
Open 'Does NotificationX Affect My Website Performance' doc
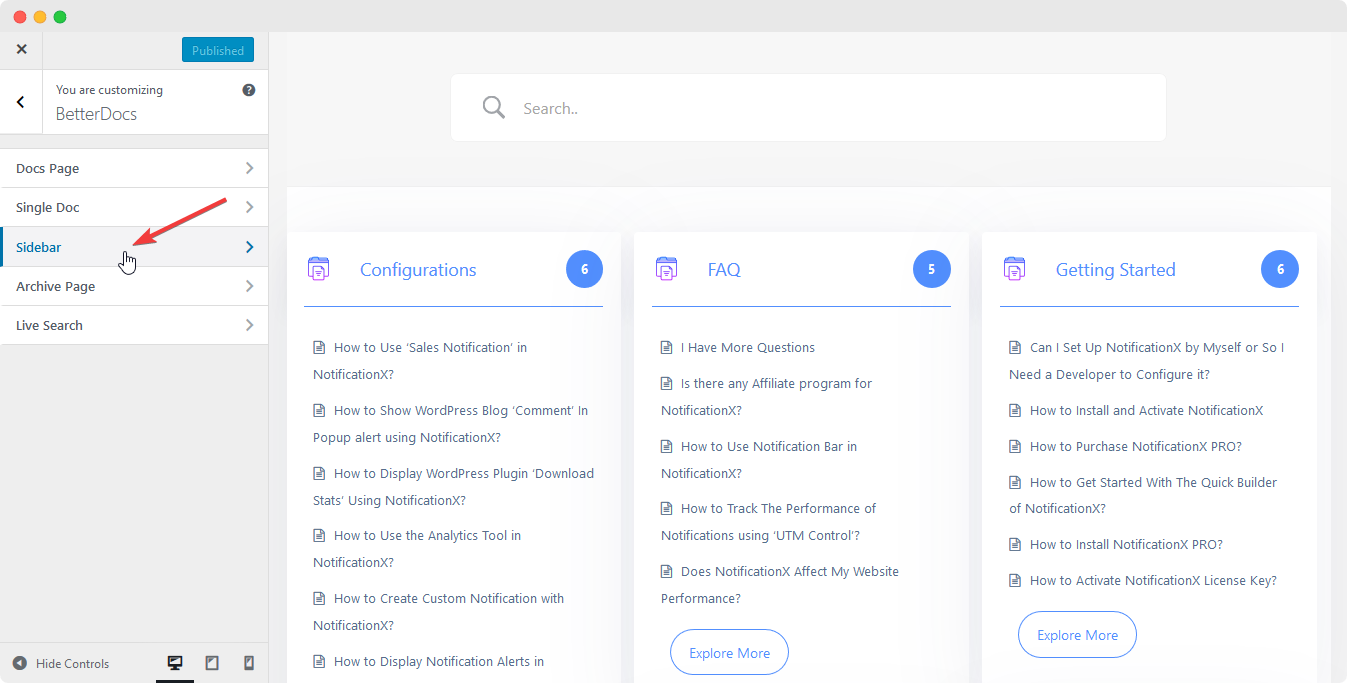tap(780, 585)
